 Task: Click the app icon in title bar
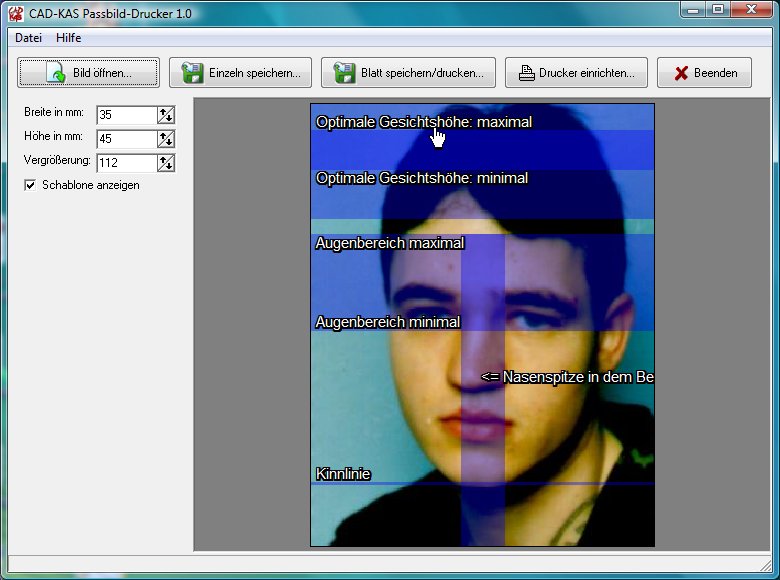click(x=15, y=12)
